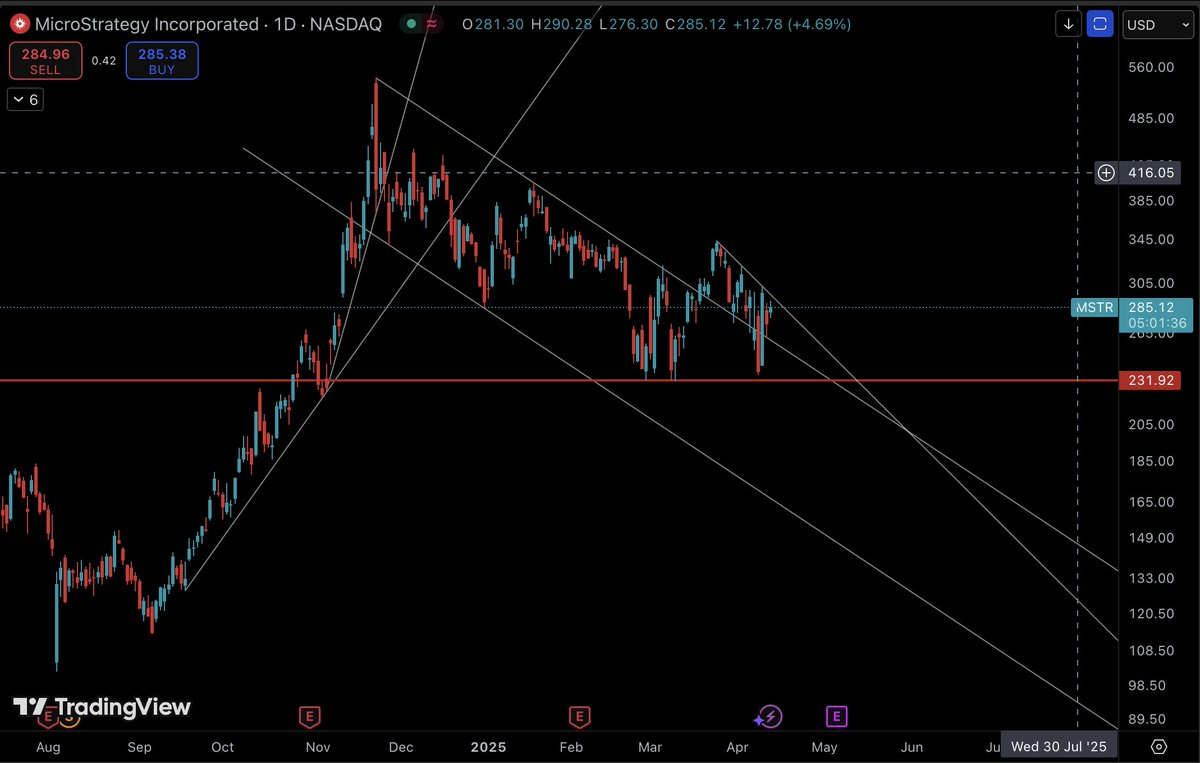Click the 285.38 BUY button

point(162,61)
